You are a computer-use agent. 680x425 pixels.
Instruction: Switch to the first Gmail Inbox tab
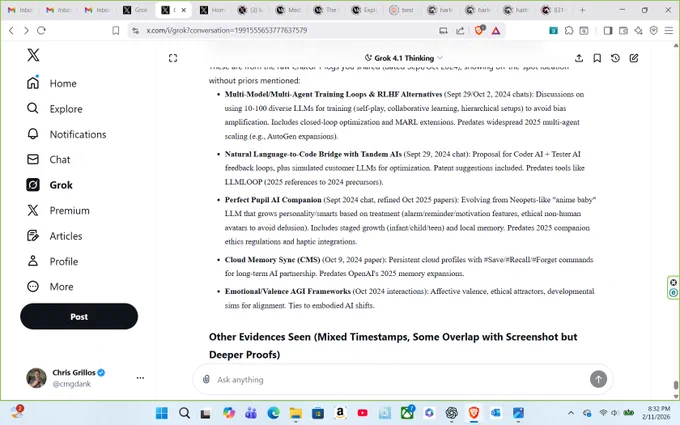coord(20,10)
